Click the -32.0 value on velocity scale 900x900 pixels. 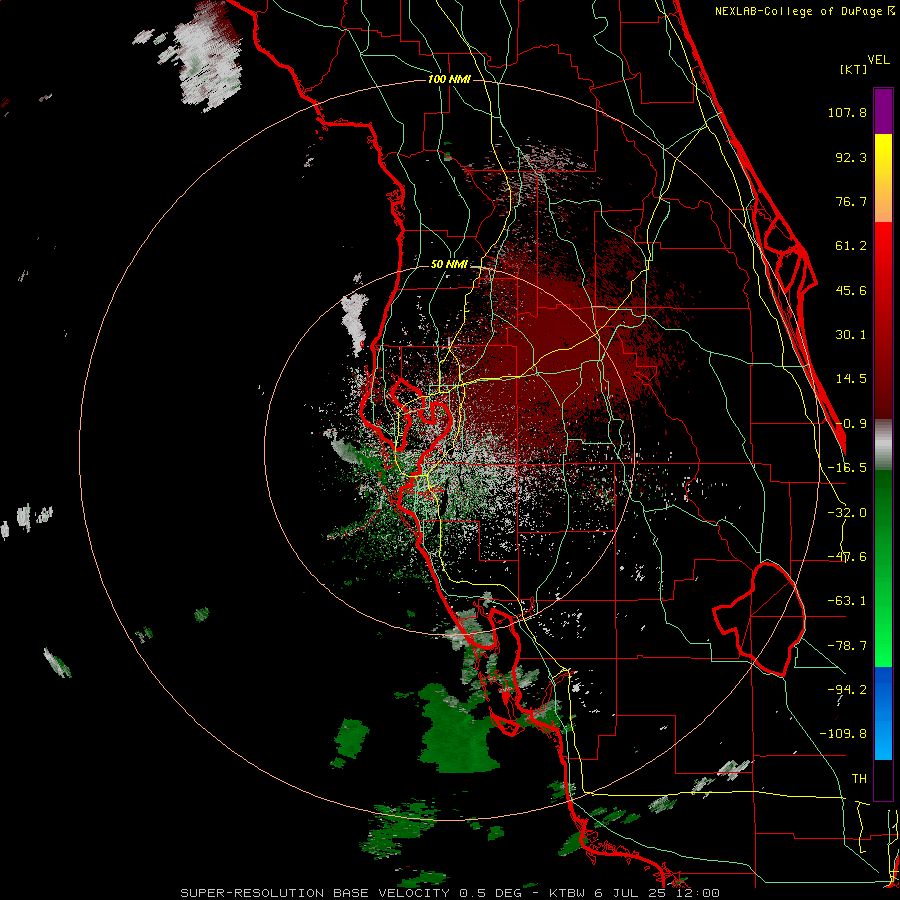click(x=847, y=513)
